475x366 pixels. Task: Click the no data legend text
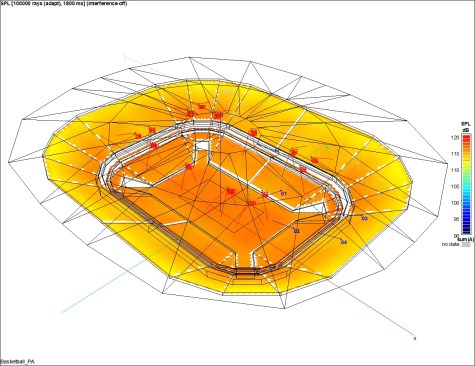click(x=451, y=244)
